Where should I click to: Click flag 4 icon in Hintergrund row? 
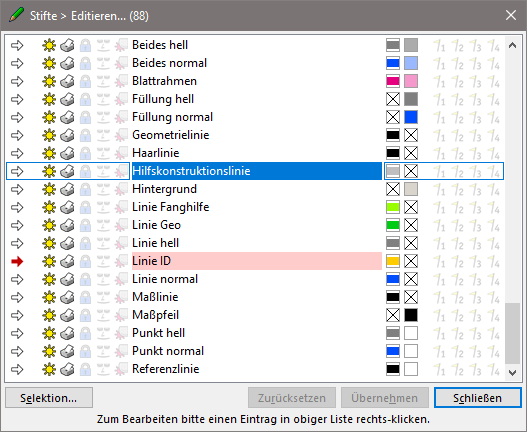pyautogui.click(x=493, y=189)
